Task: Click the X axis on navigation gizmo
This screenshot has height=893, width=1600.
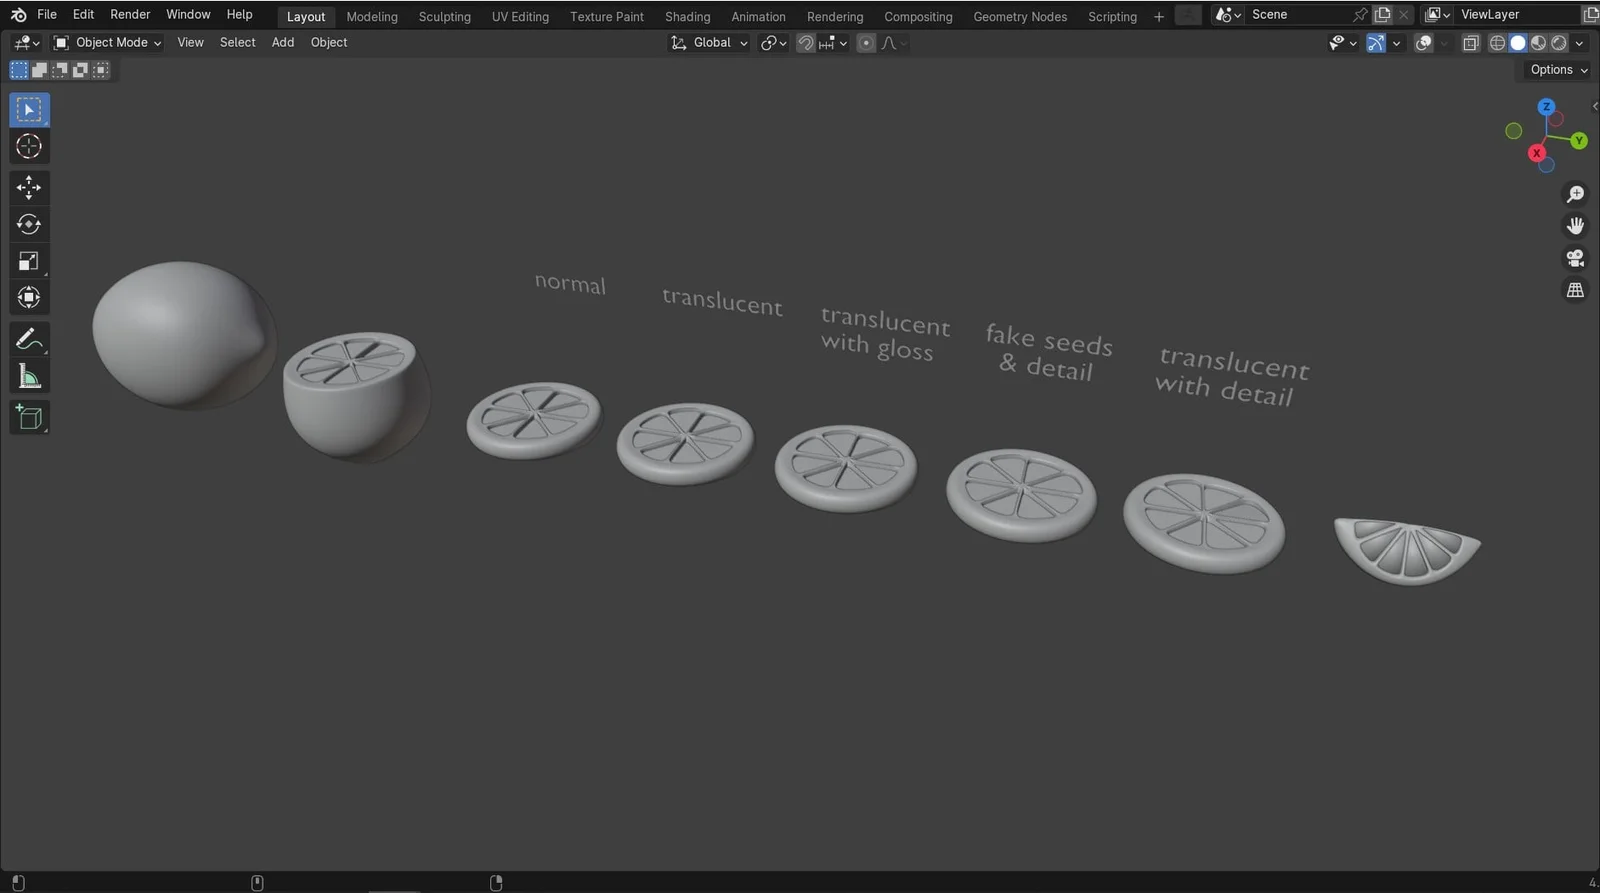Action: pyautogui.click(x=1536, y=153)
